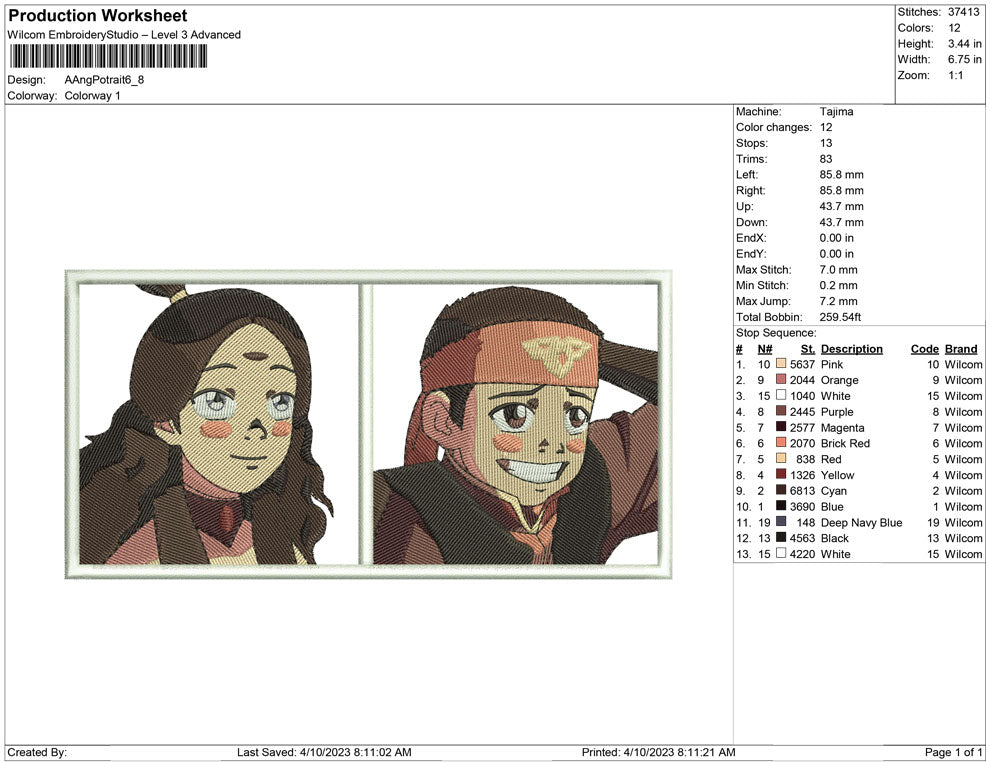Click the Pink color swatch in stop 1
Image resolution: width=990 pixels, height=762 pixels.
(x=781, y=364)
